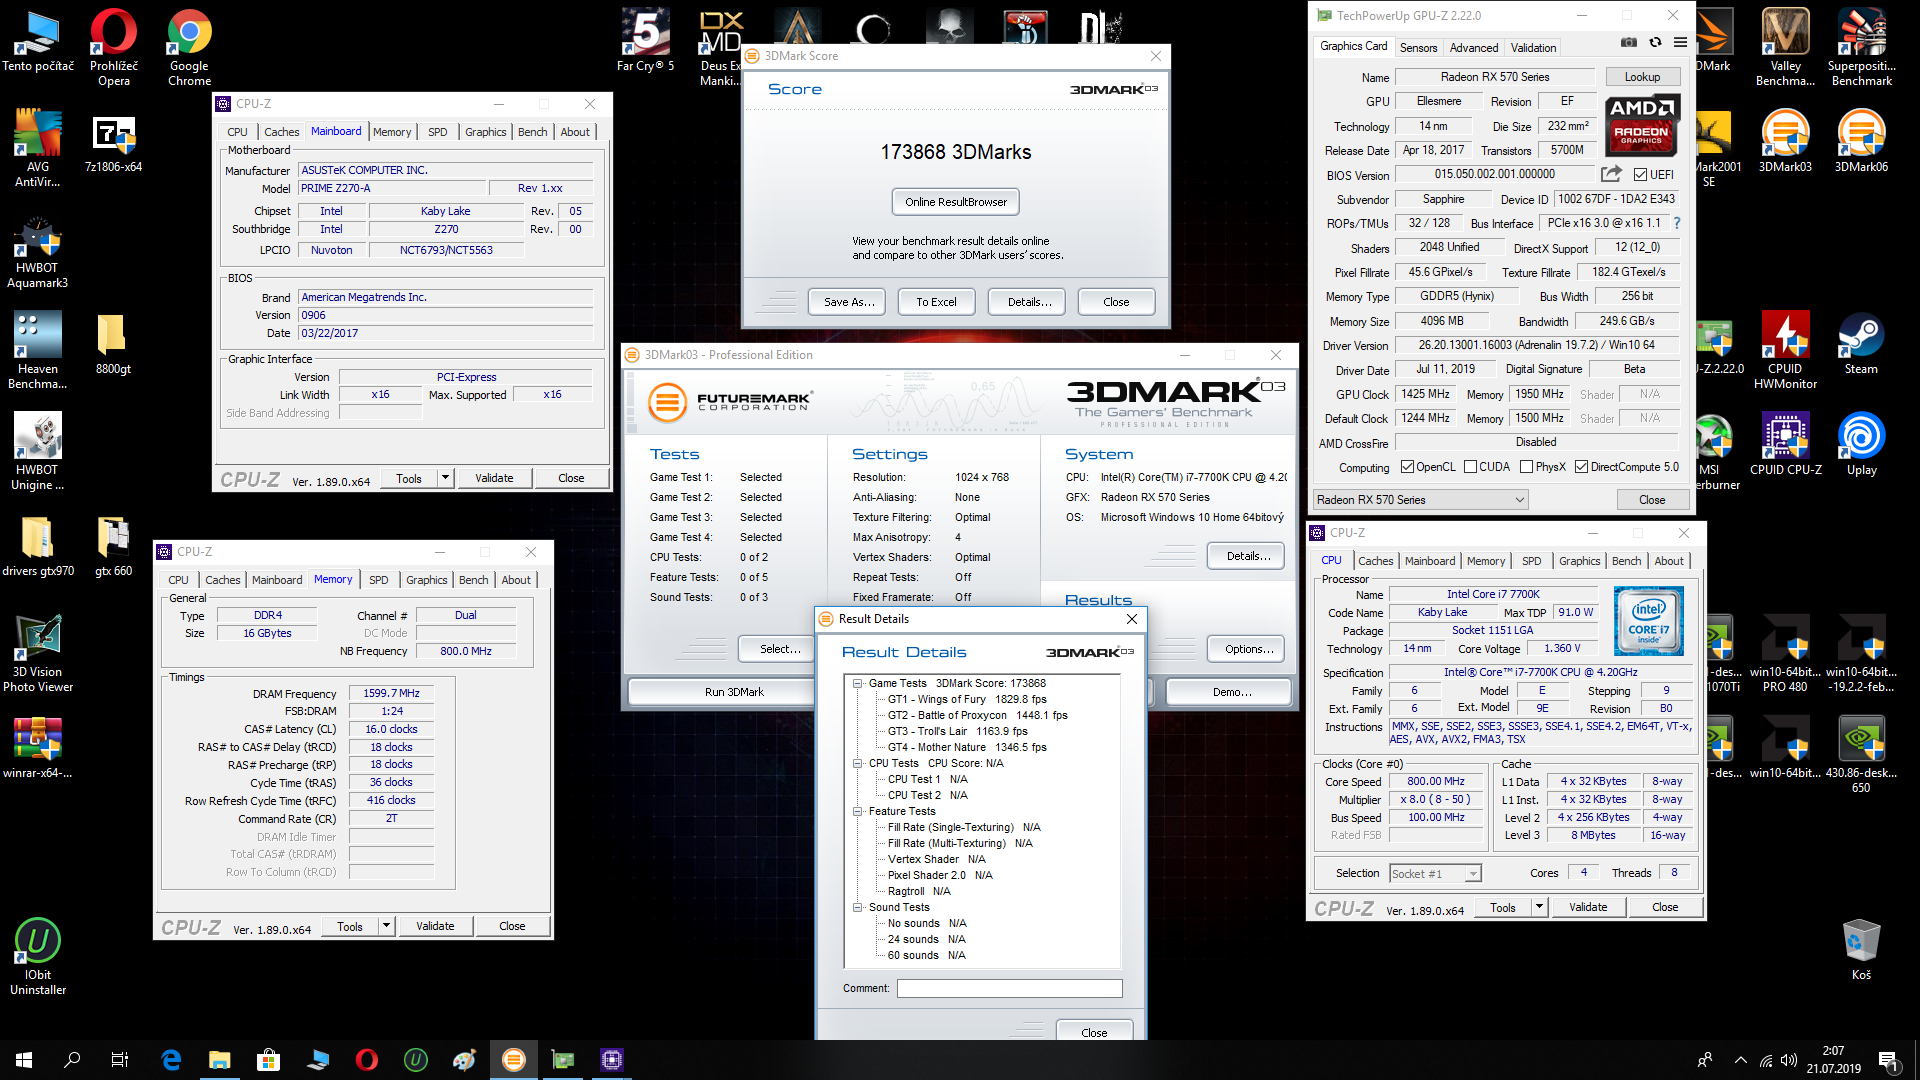Toggle the PhysX checkbox in GPU-Z
Image resolution: width=1920 pixels, height=1080 pixels.
pos(1526,467)
